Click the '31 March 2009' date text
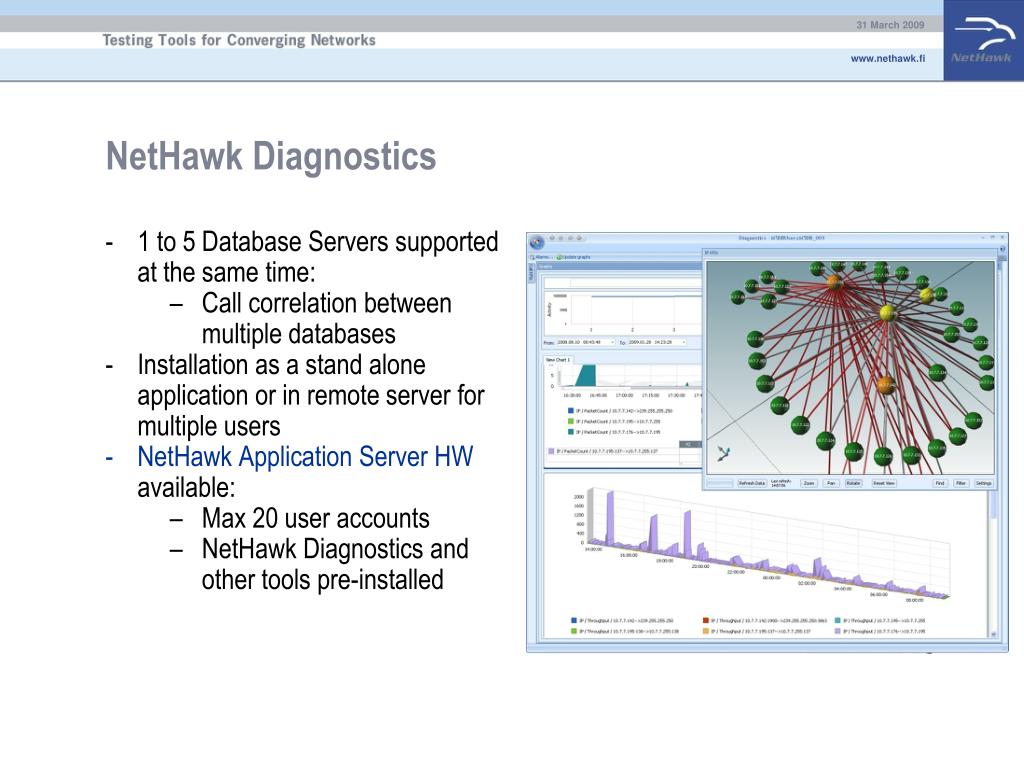This screenshot has width=1024, height=768. click(890, 25)
